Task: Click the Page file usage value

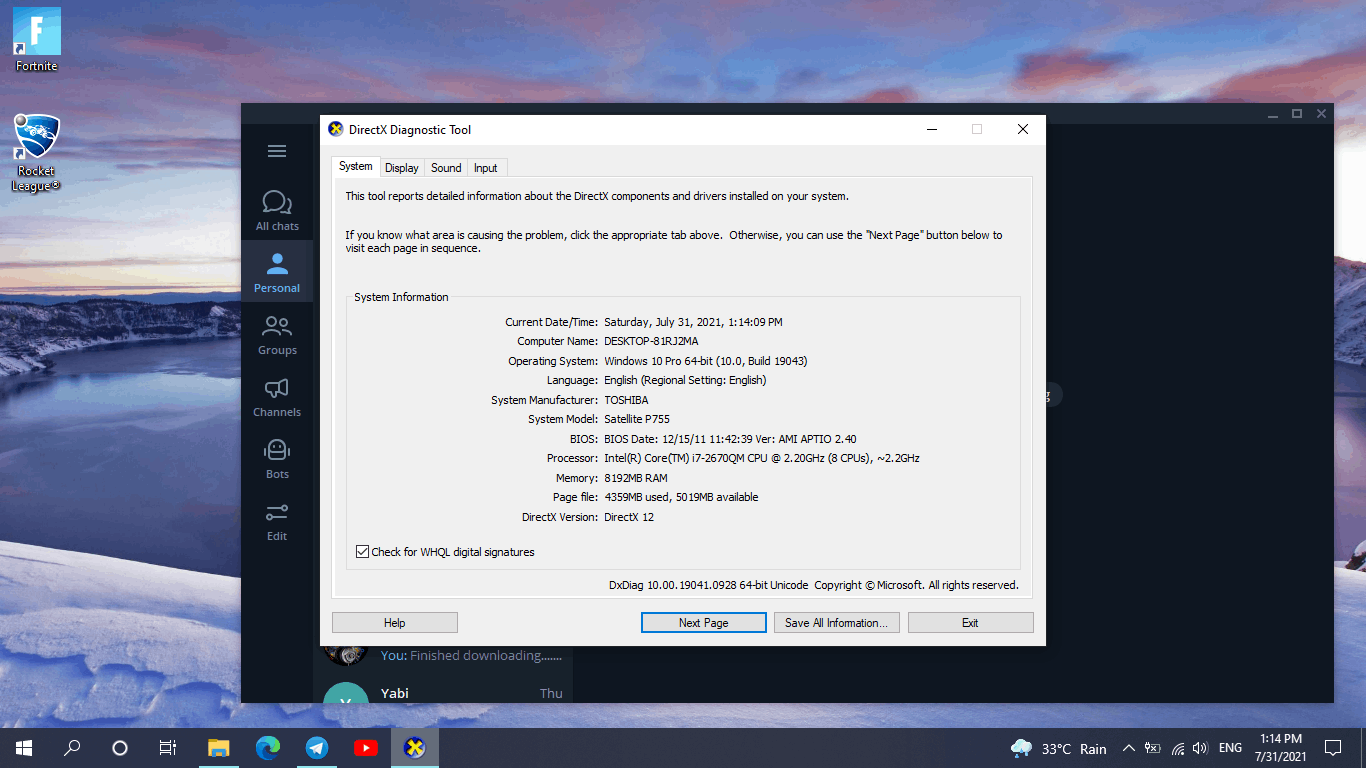Action: pyautogui.click(x=681, y=497)
